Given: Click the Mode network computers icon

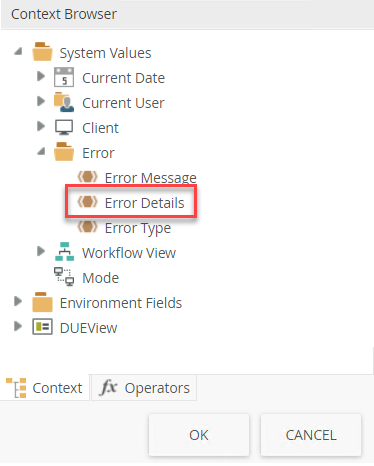Looking at the screenshot, I should pos(64,277).
